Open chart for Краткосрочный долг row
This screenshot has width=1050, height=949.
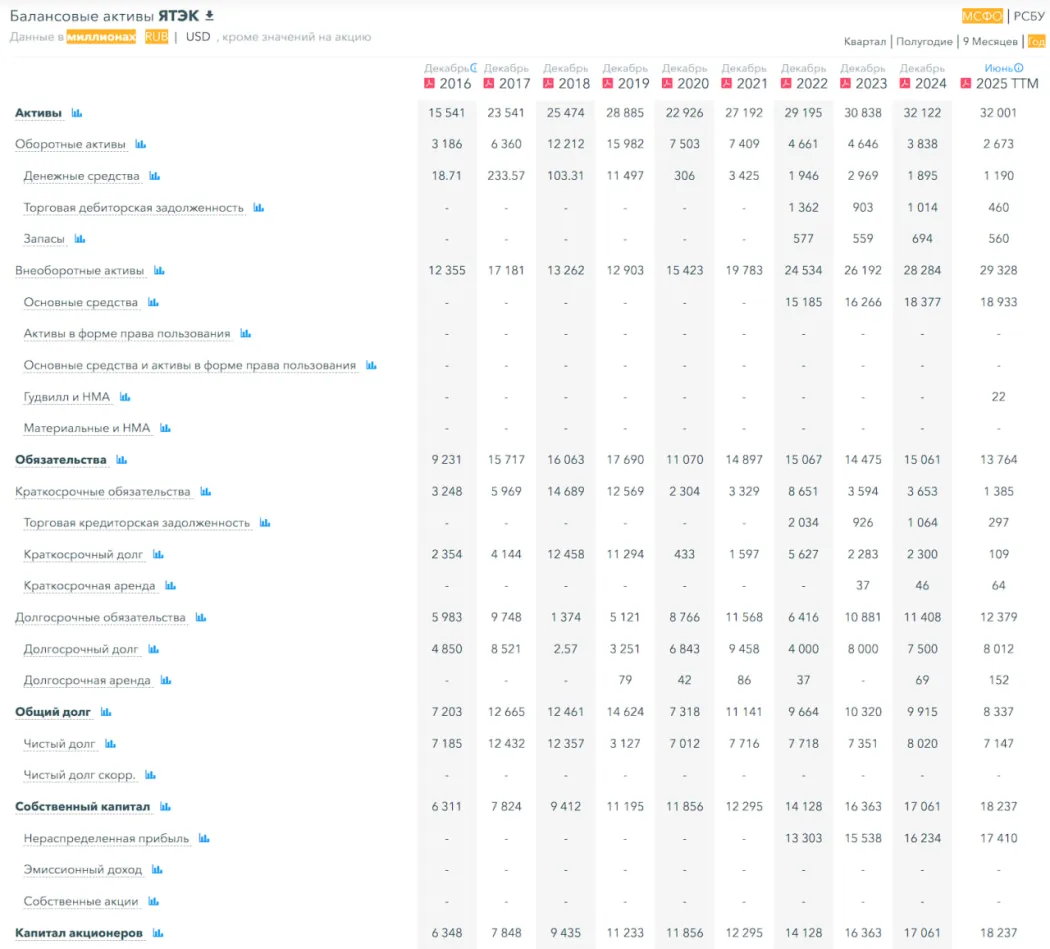click(158, 554)
